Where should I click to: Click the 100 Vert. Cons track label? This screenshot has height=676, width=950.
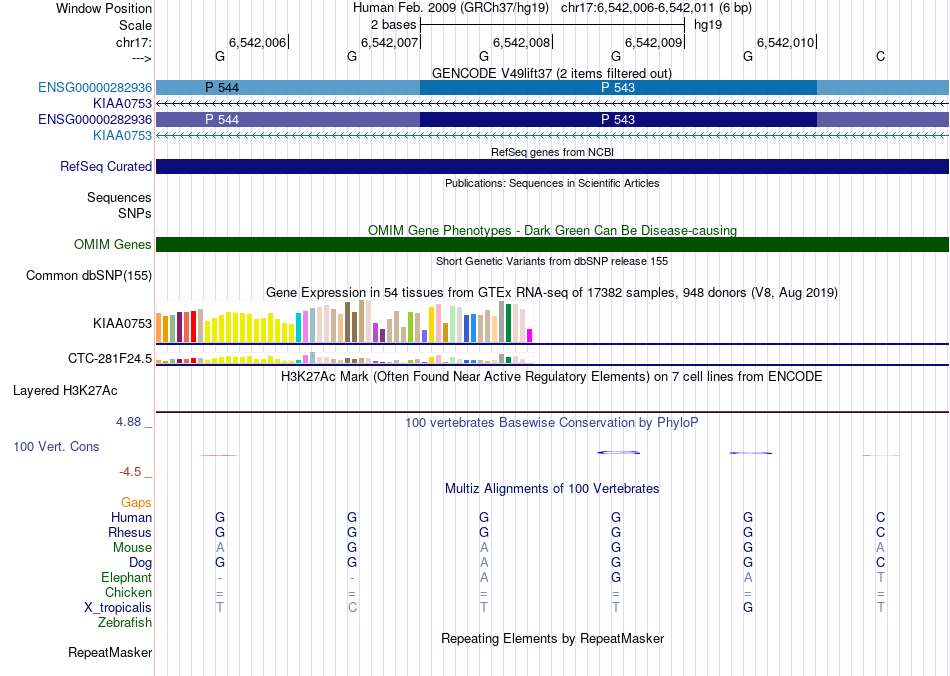[56, 446]
